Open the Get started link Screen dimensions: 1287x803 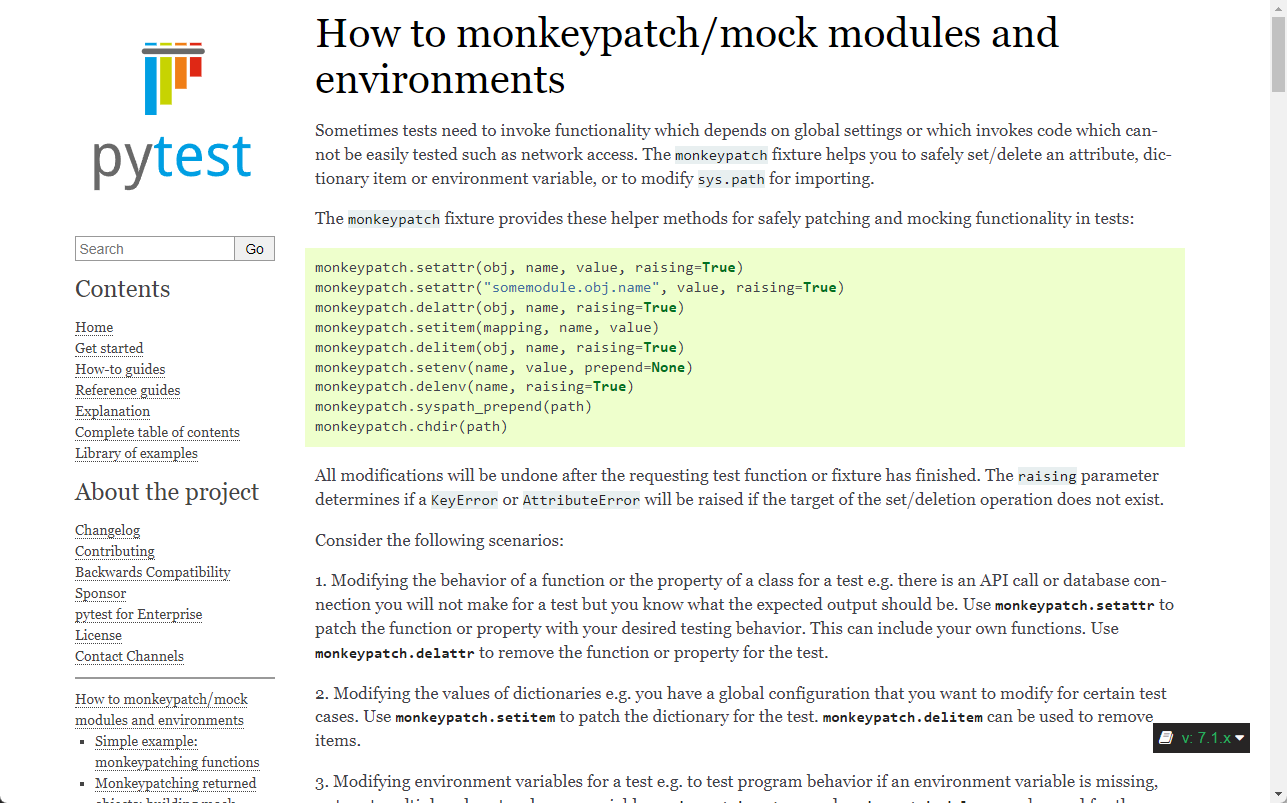point(109,348)
